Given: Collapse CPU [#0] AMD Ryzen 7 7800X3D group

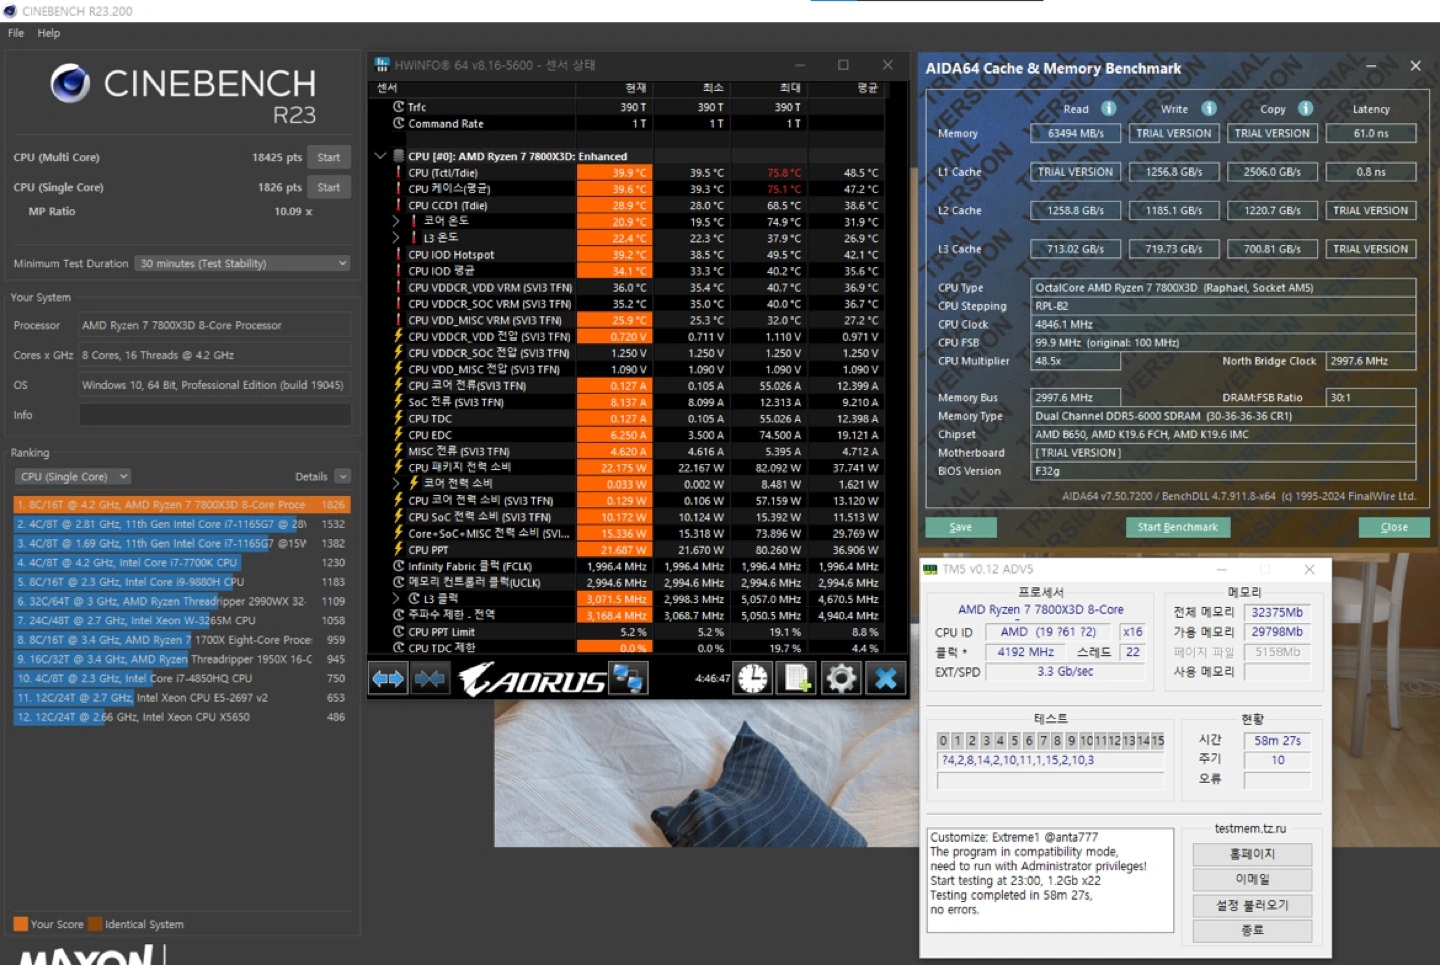Looking at the screenshot, I should pyautogui.click(x=380, y=156).
